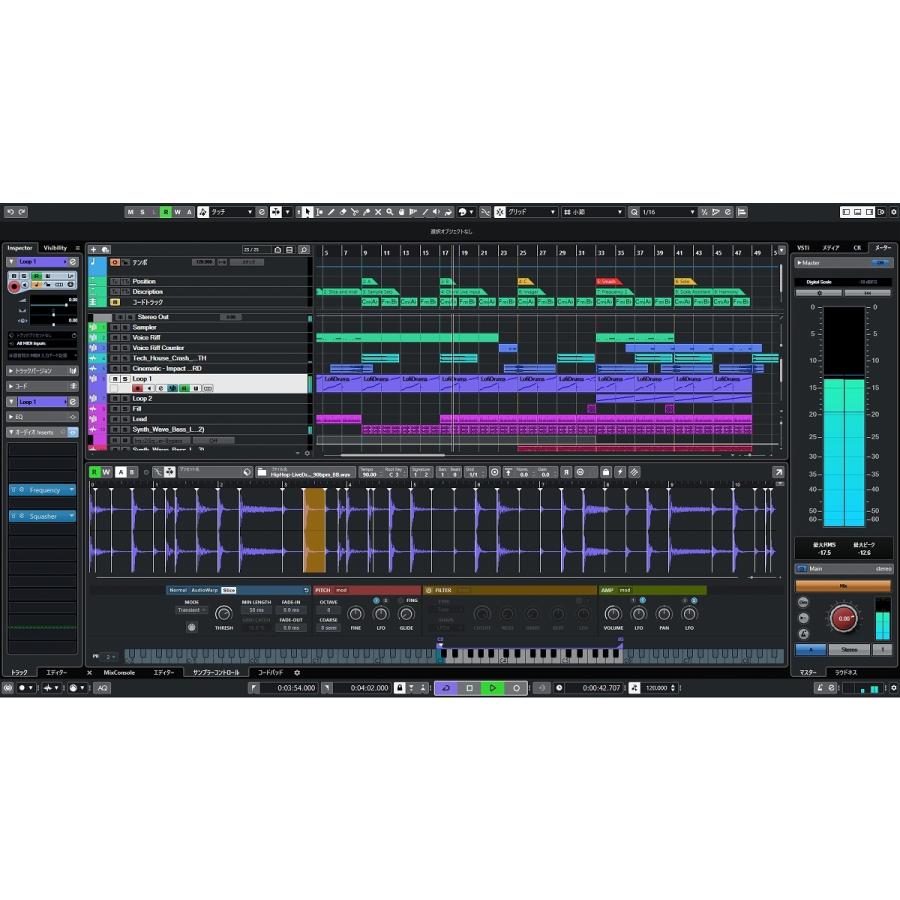The height and width of the screenshot is (900, 900).
Task: Open the MixConsole tab in lower zone
Action: coord(119,673)
